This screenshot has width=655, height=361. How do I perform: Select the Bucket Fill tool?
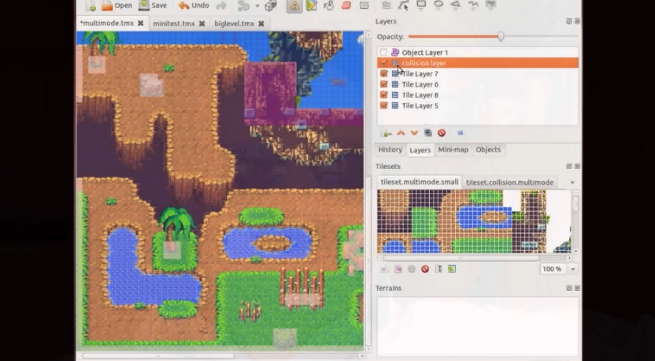pos(329,5)
